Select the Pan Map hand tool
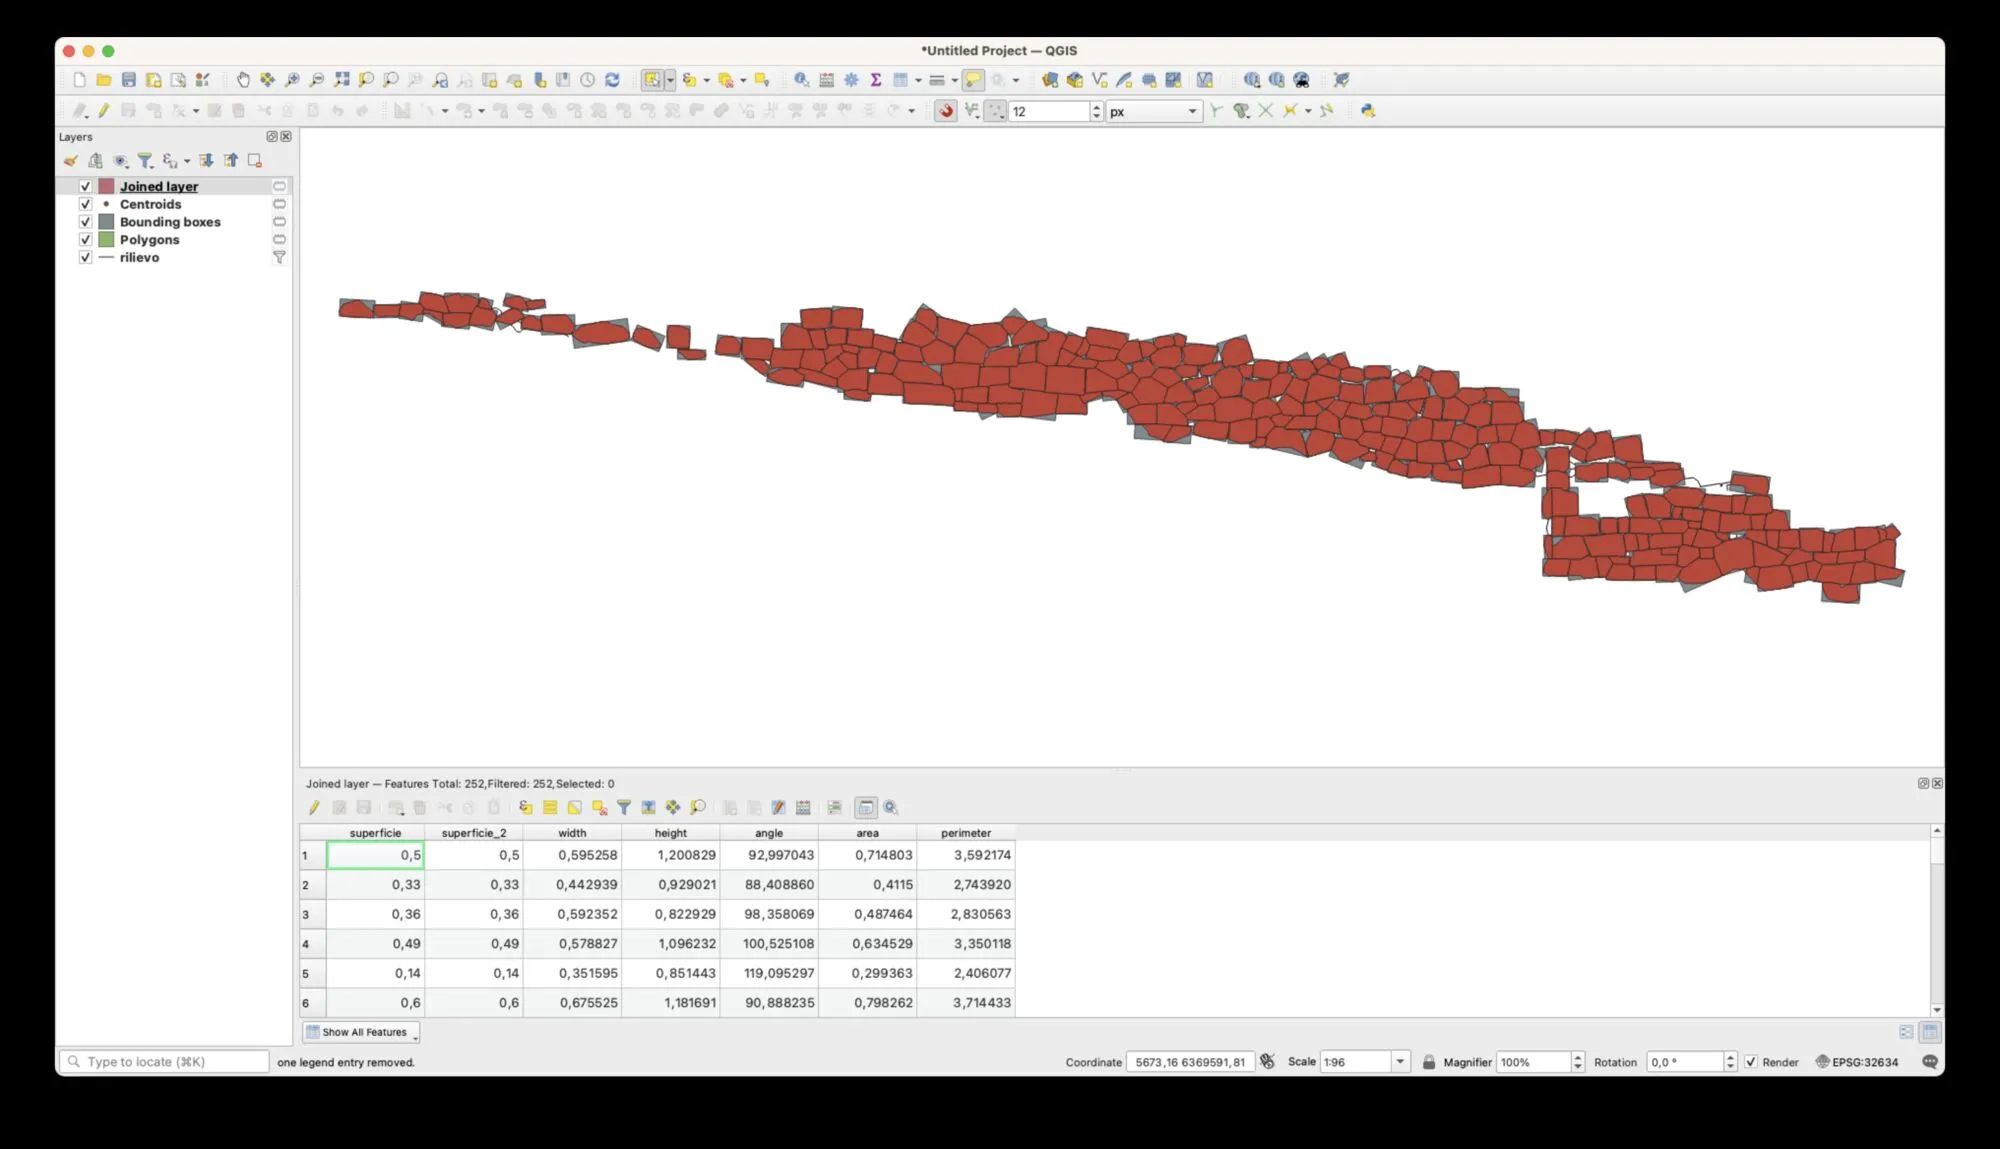2000x1149 pixels. point(243,80)
